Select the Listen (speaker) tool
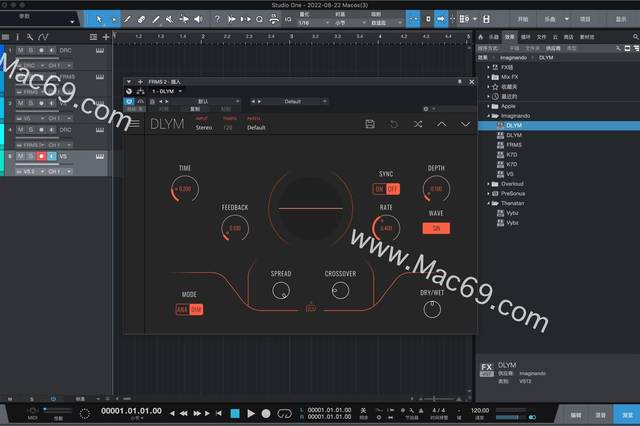The image size is (640, 426). point(198,19)
